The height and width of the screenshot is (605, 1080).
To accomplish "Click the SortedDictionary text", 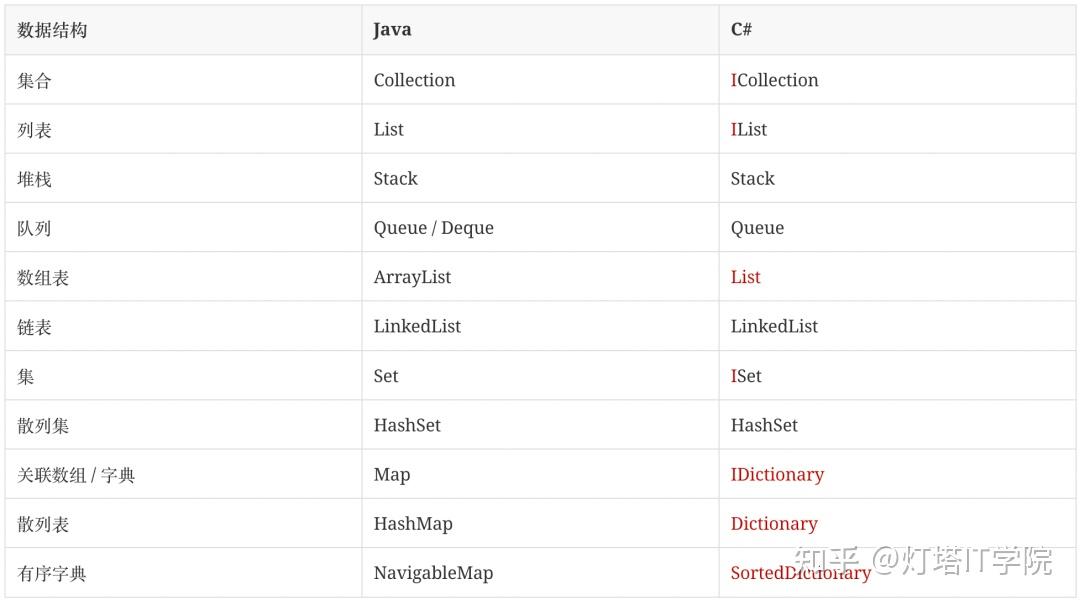I will point(800,573).
